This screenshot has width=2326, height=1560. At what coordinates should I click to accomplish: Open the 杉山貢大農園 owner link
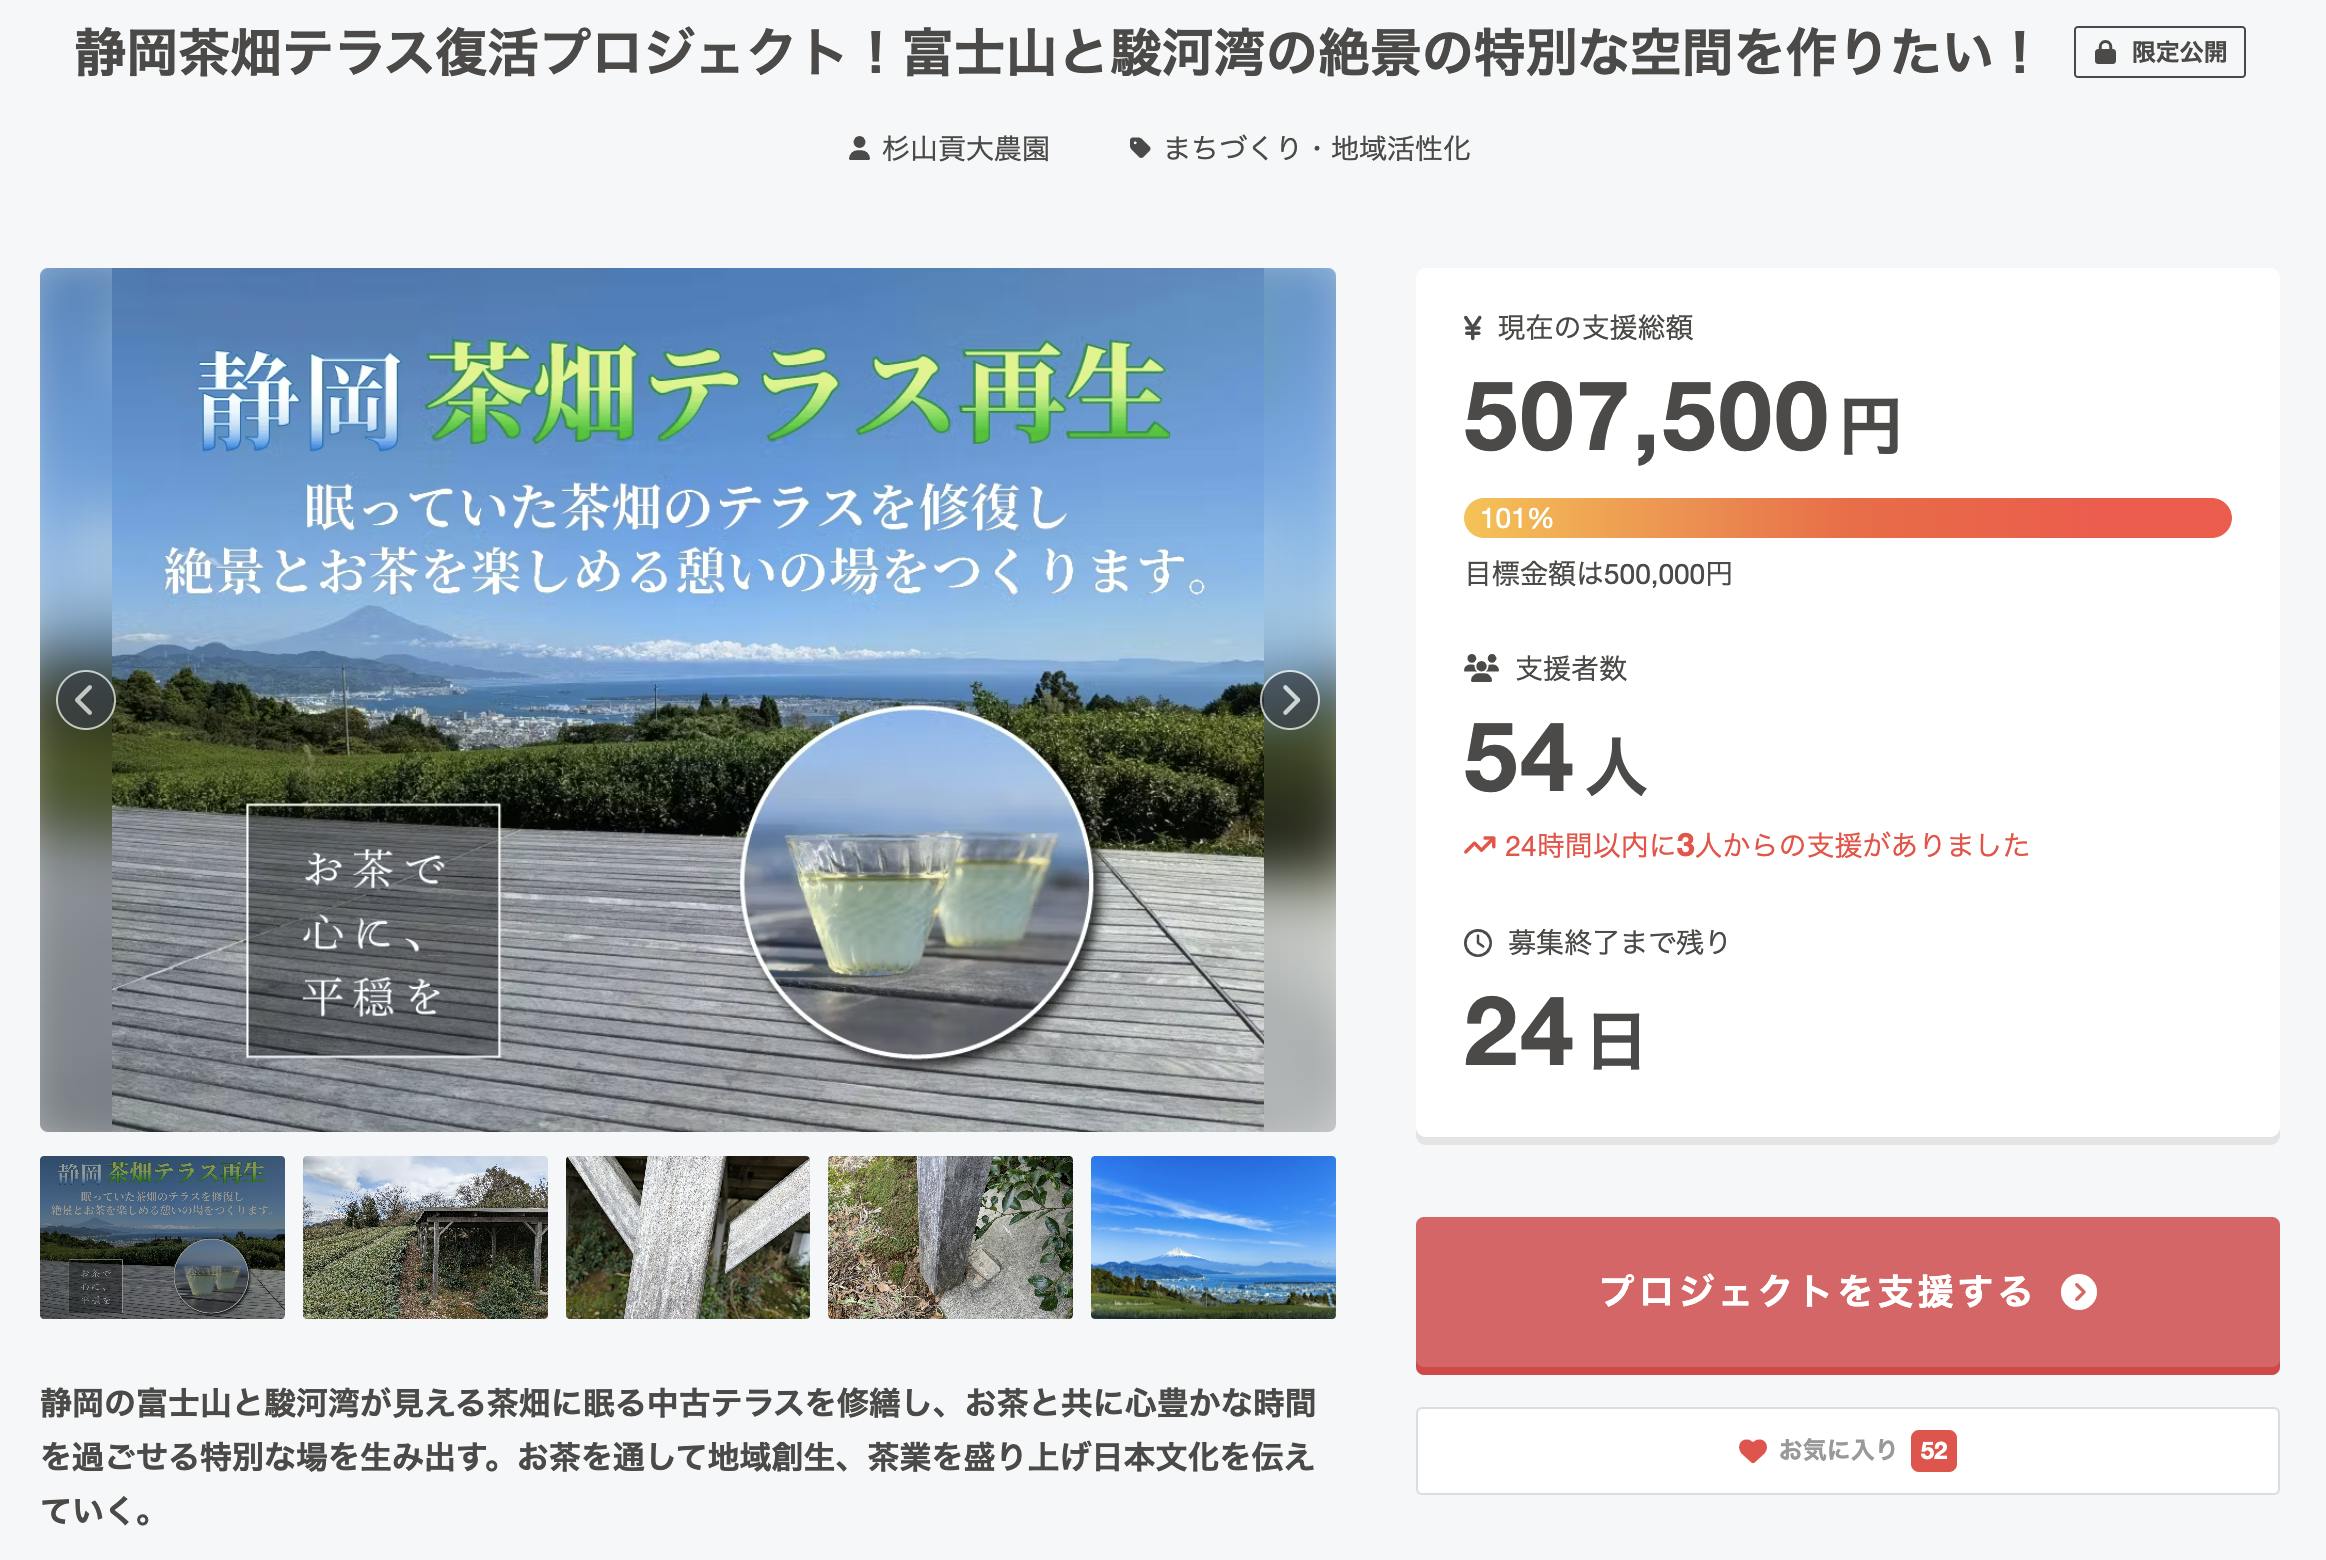[965, 149]
